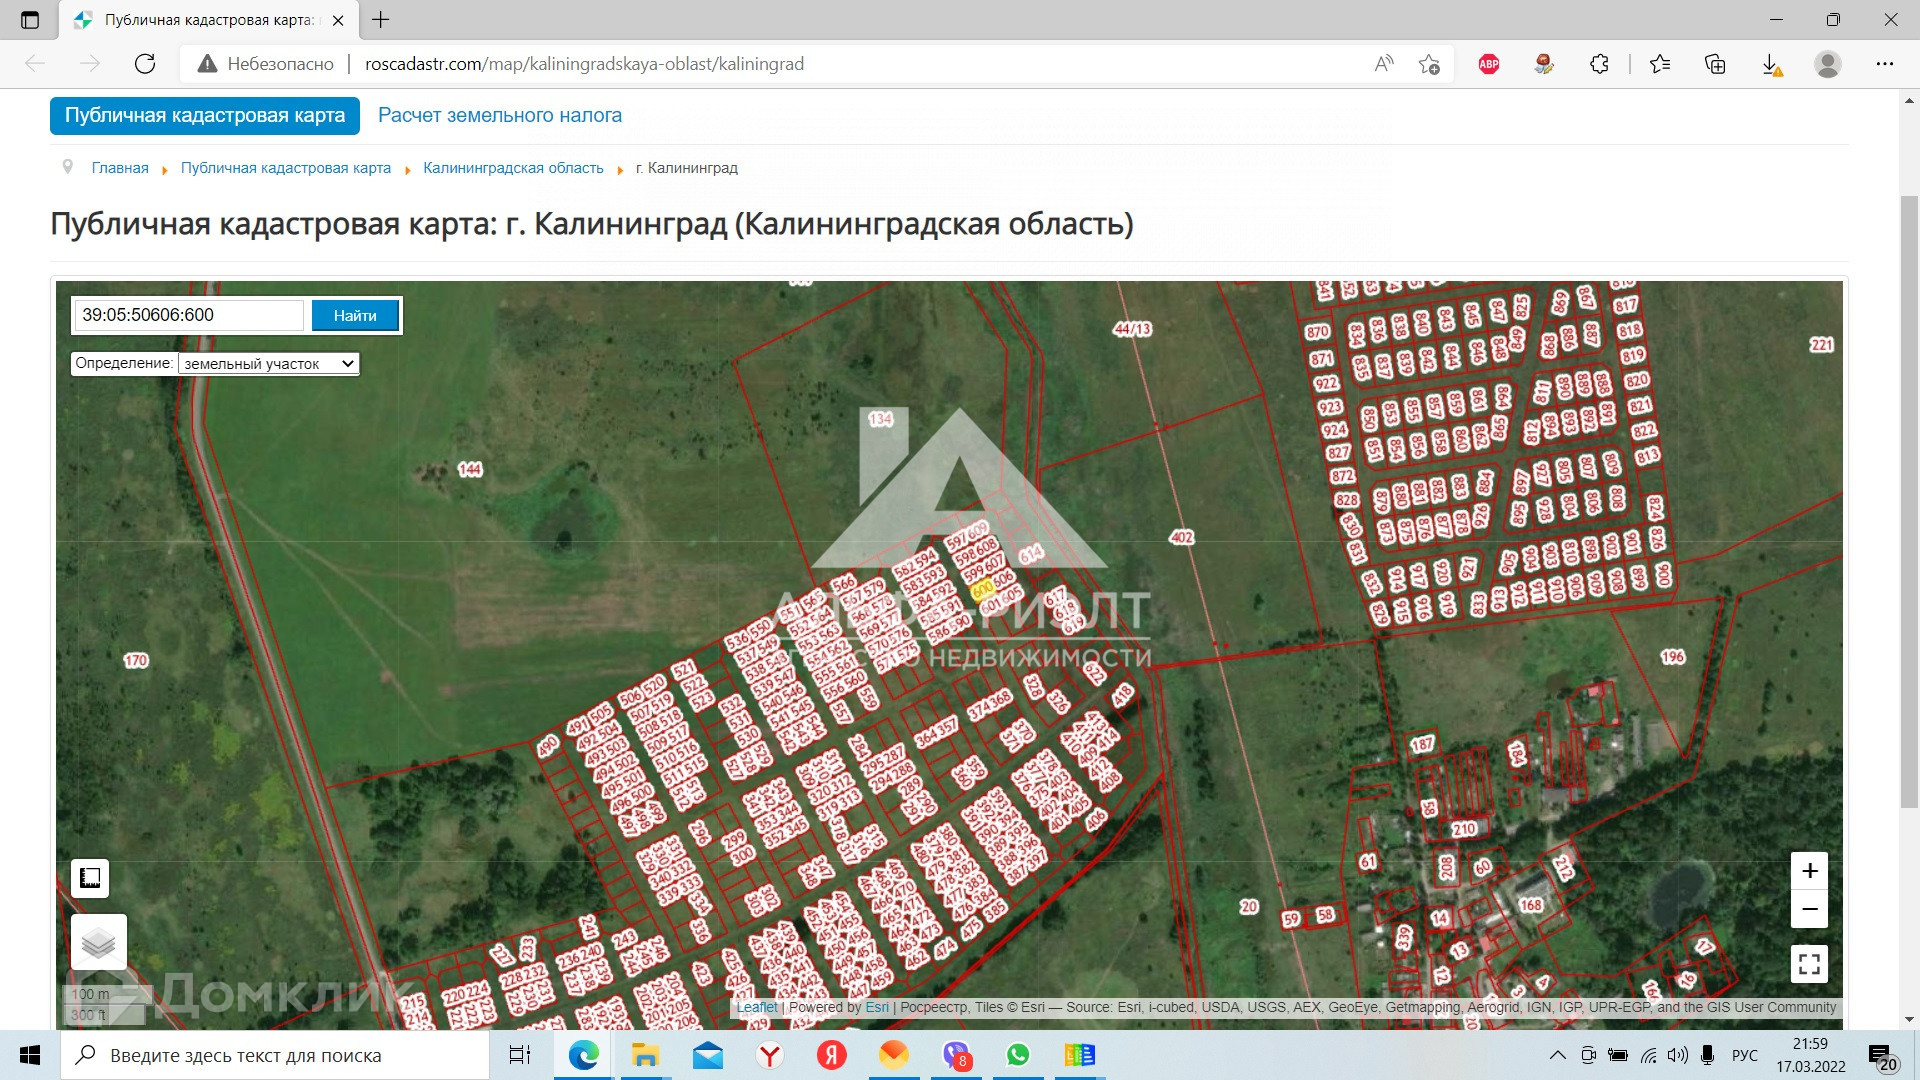This screenshot has height=1080, width=1920.
Task: Add this page to favorites
Action: (x=1429, y=64)
